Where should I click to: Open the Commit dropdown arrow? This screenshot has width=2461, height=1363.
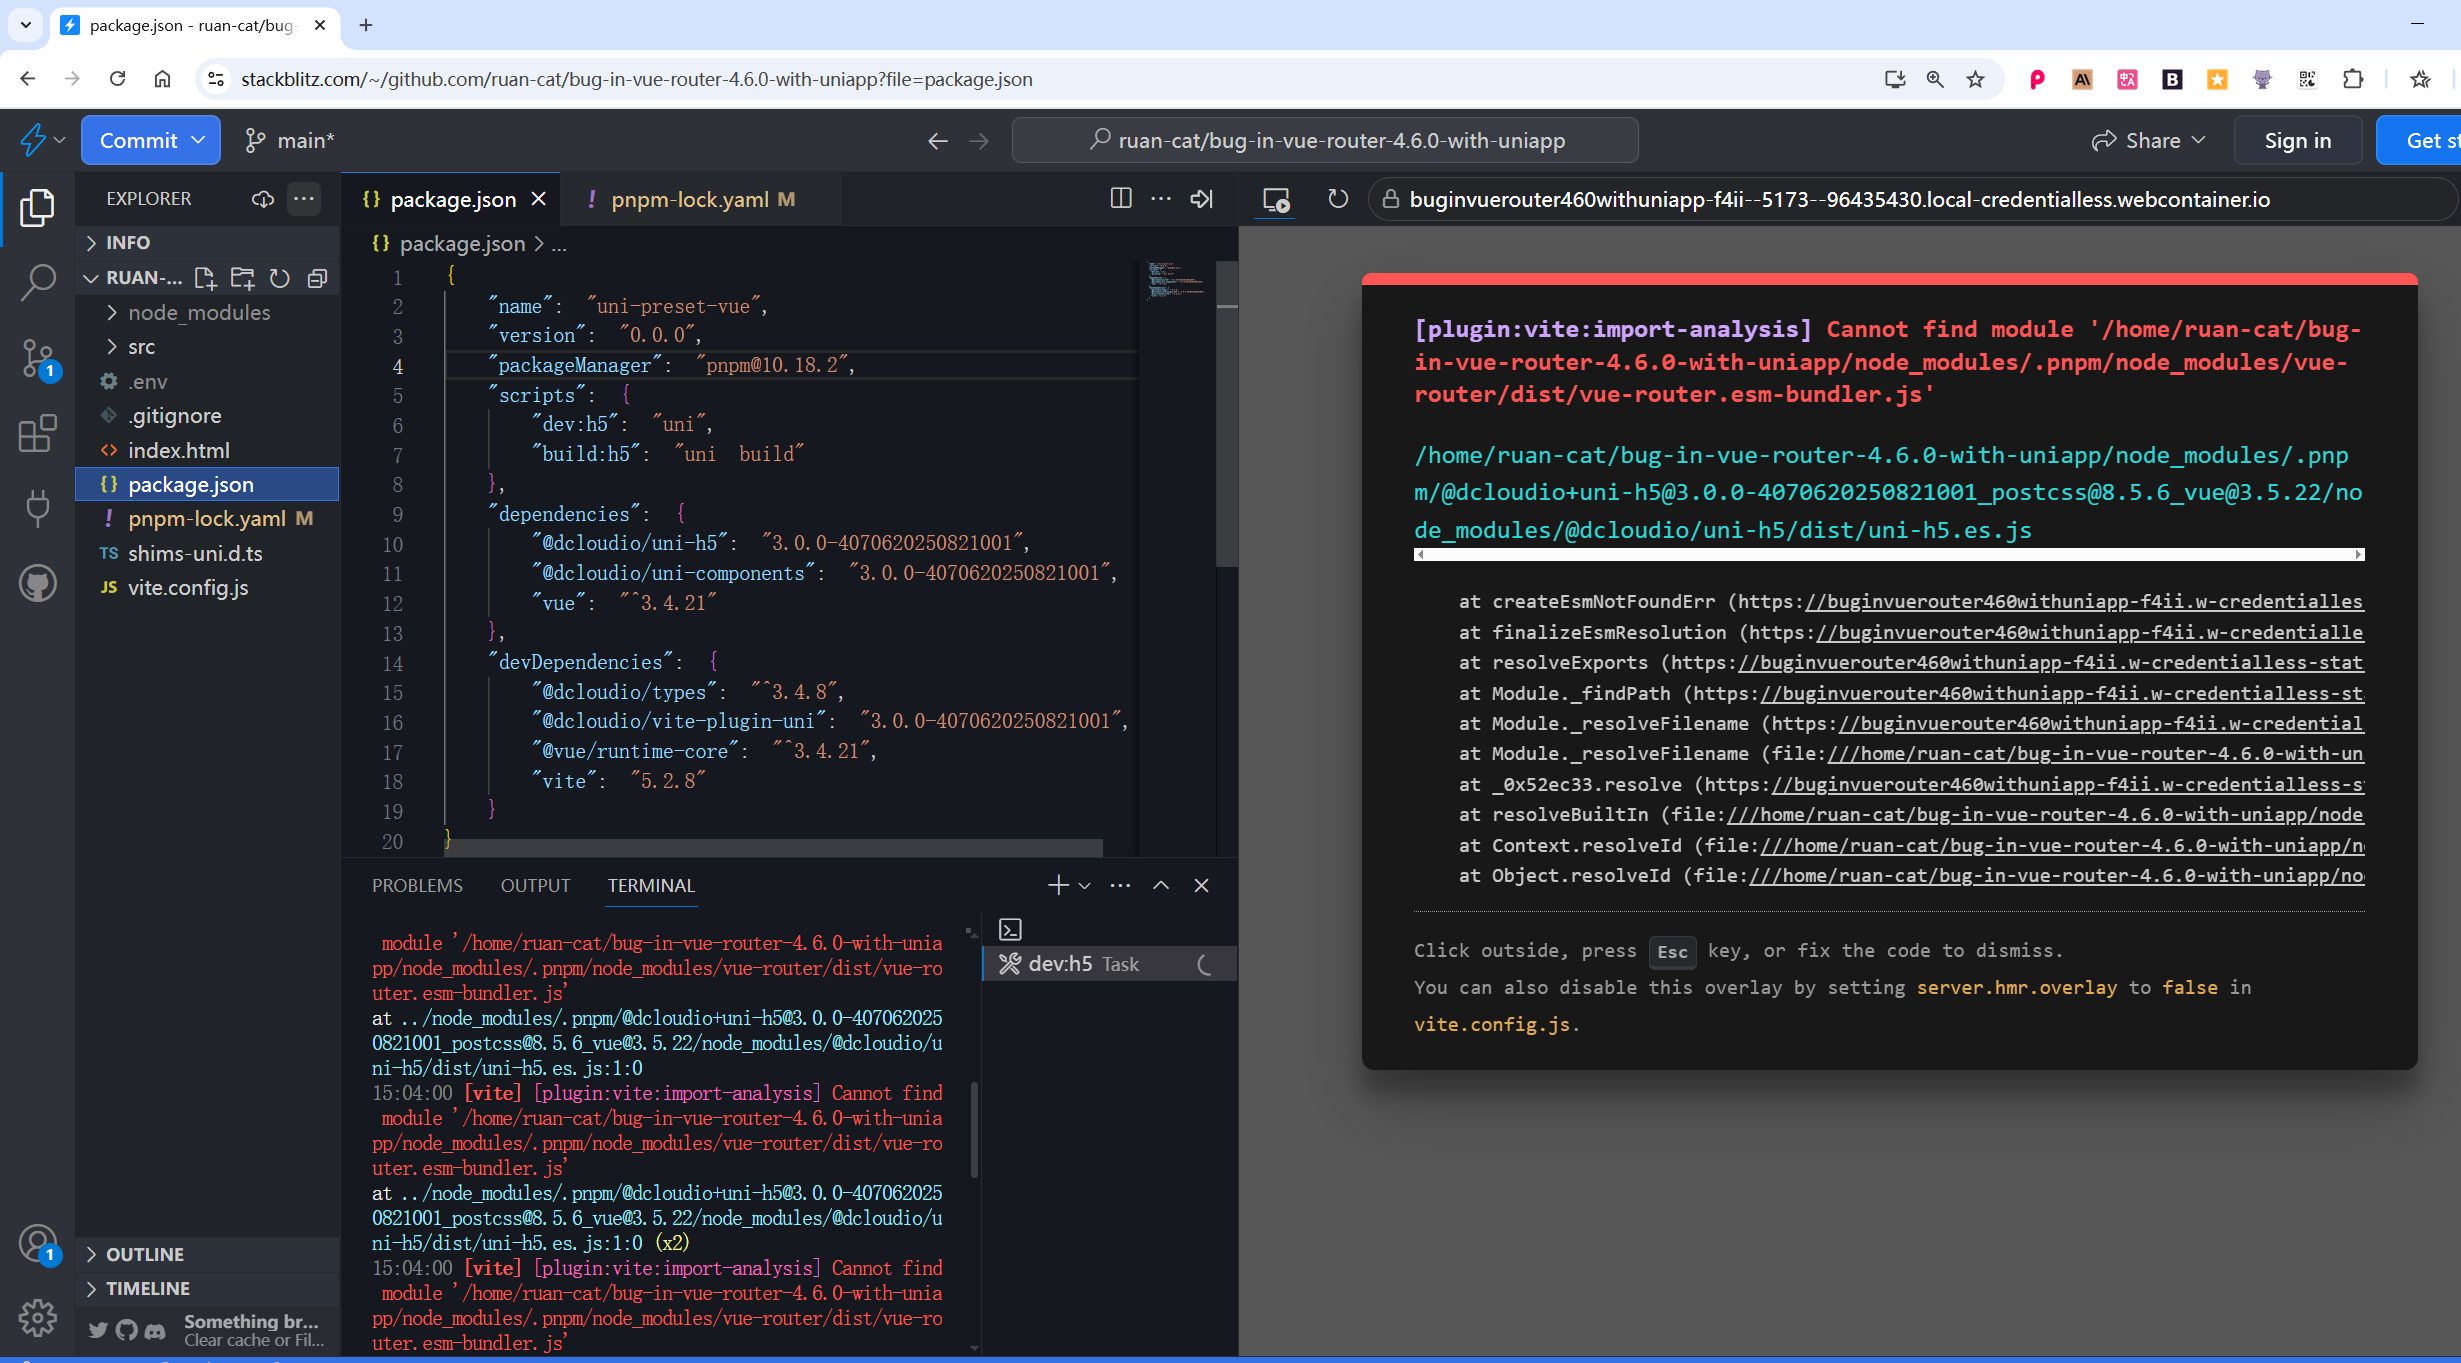point(198,140)
